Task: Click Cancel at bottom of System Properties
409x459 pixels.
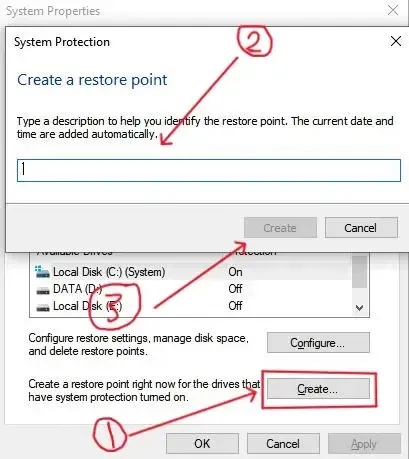Action: pyautogui.click(x=283, y=444)
